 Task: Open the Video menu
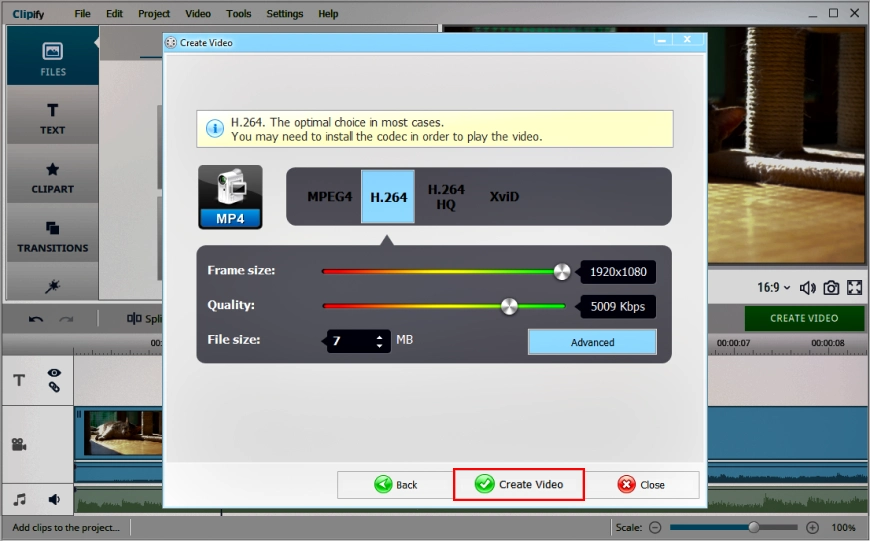point(198,13)
